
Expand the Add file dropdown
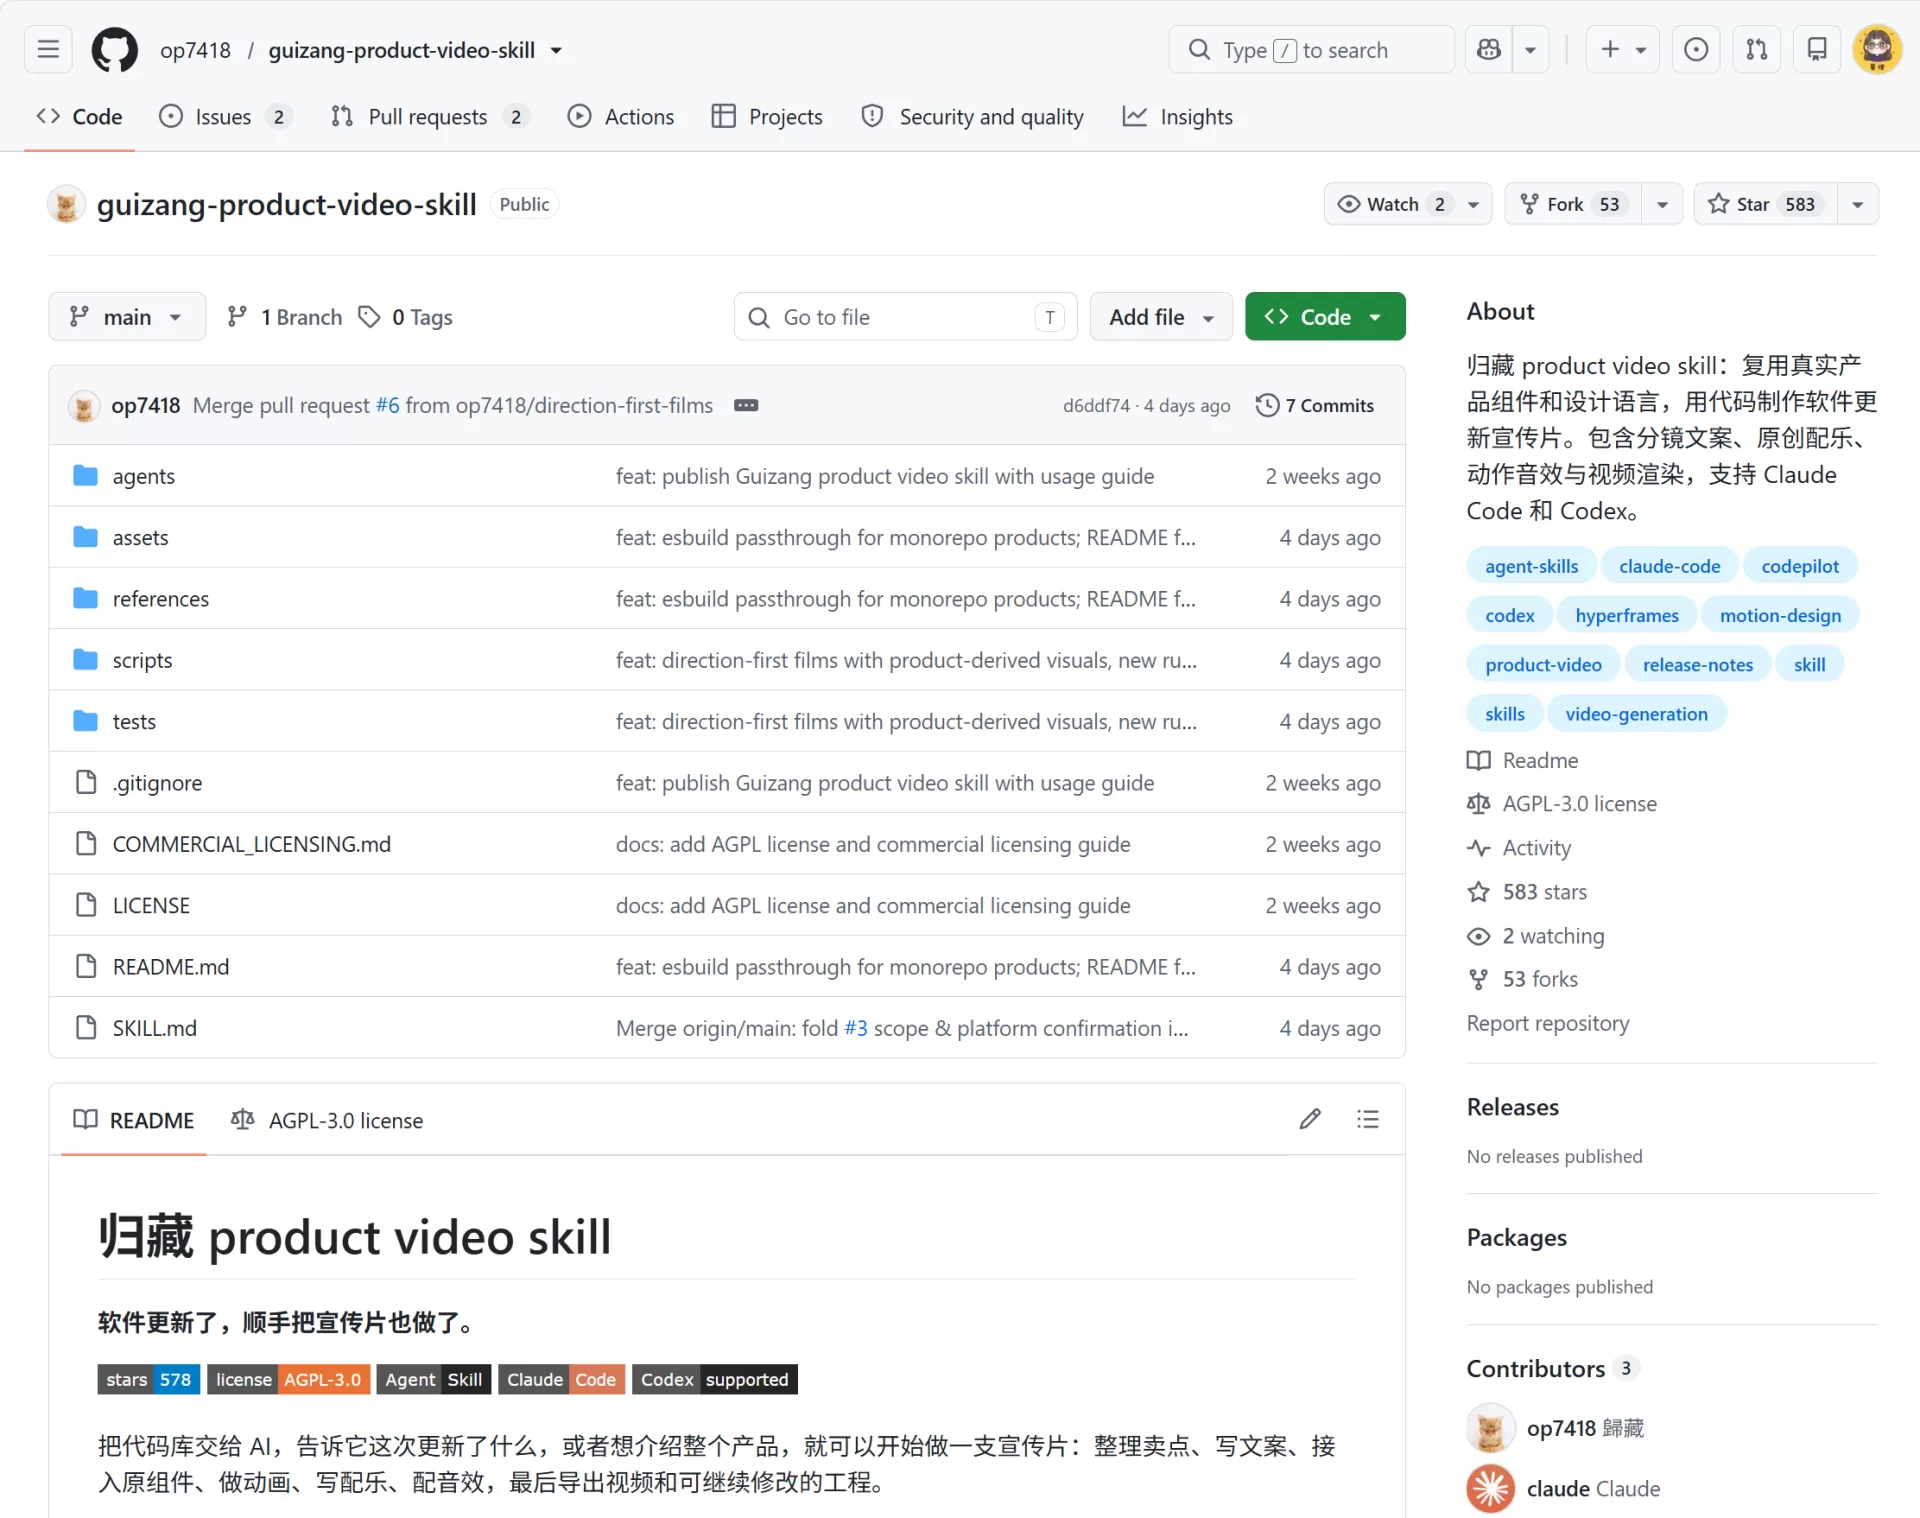(1161, 317)
